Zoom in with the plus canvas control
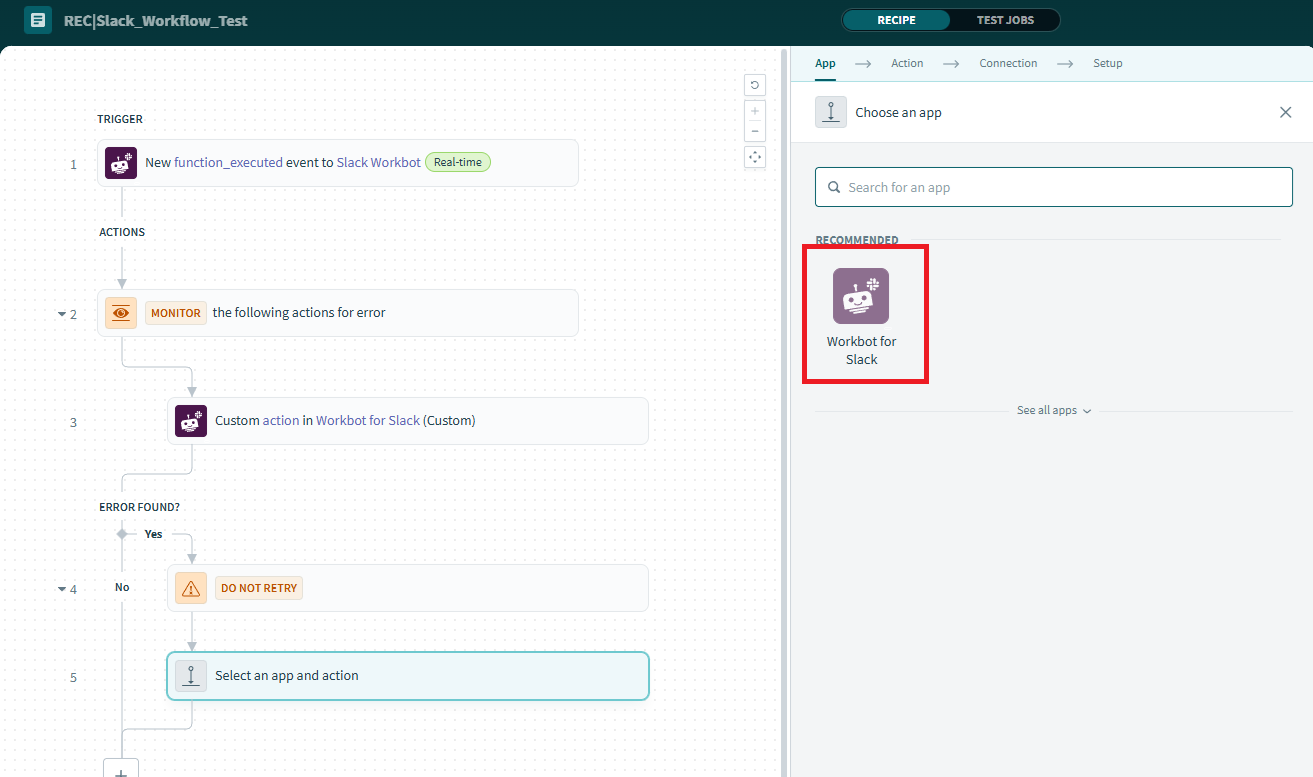This screenshot has width=1313, height=777. (755, 111)
